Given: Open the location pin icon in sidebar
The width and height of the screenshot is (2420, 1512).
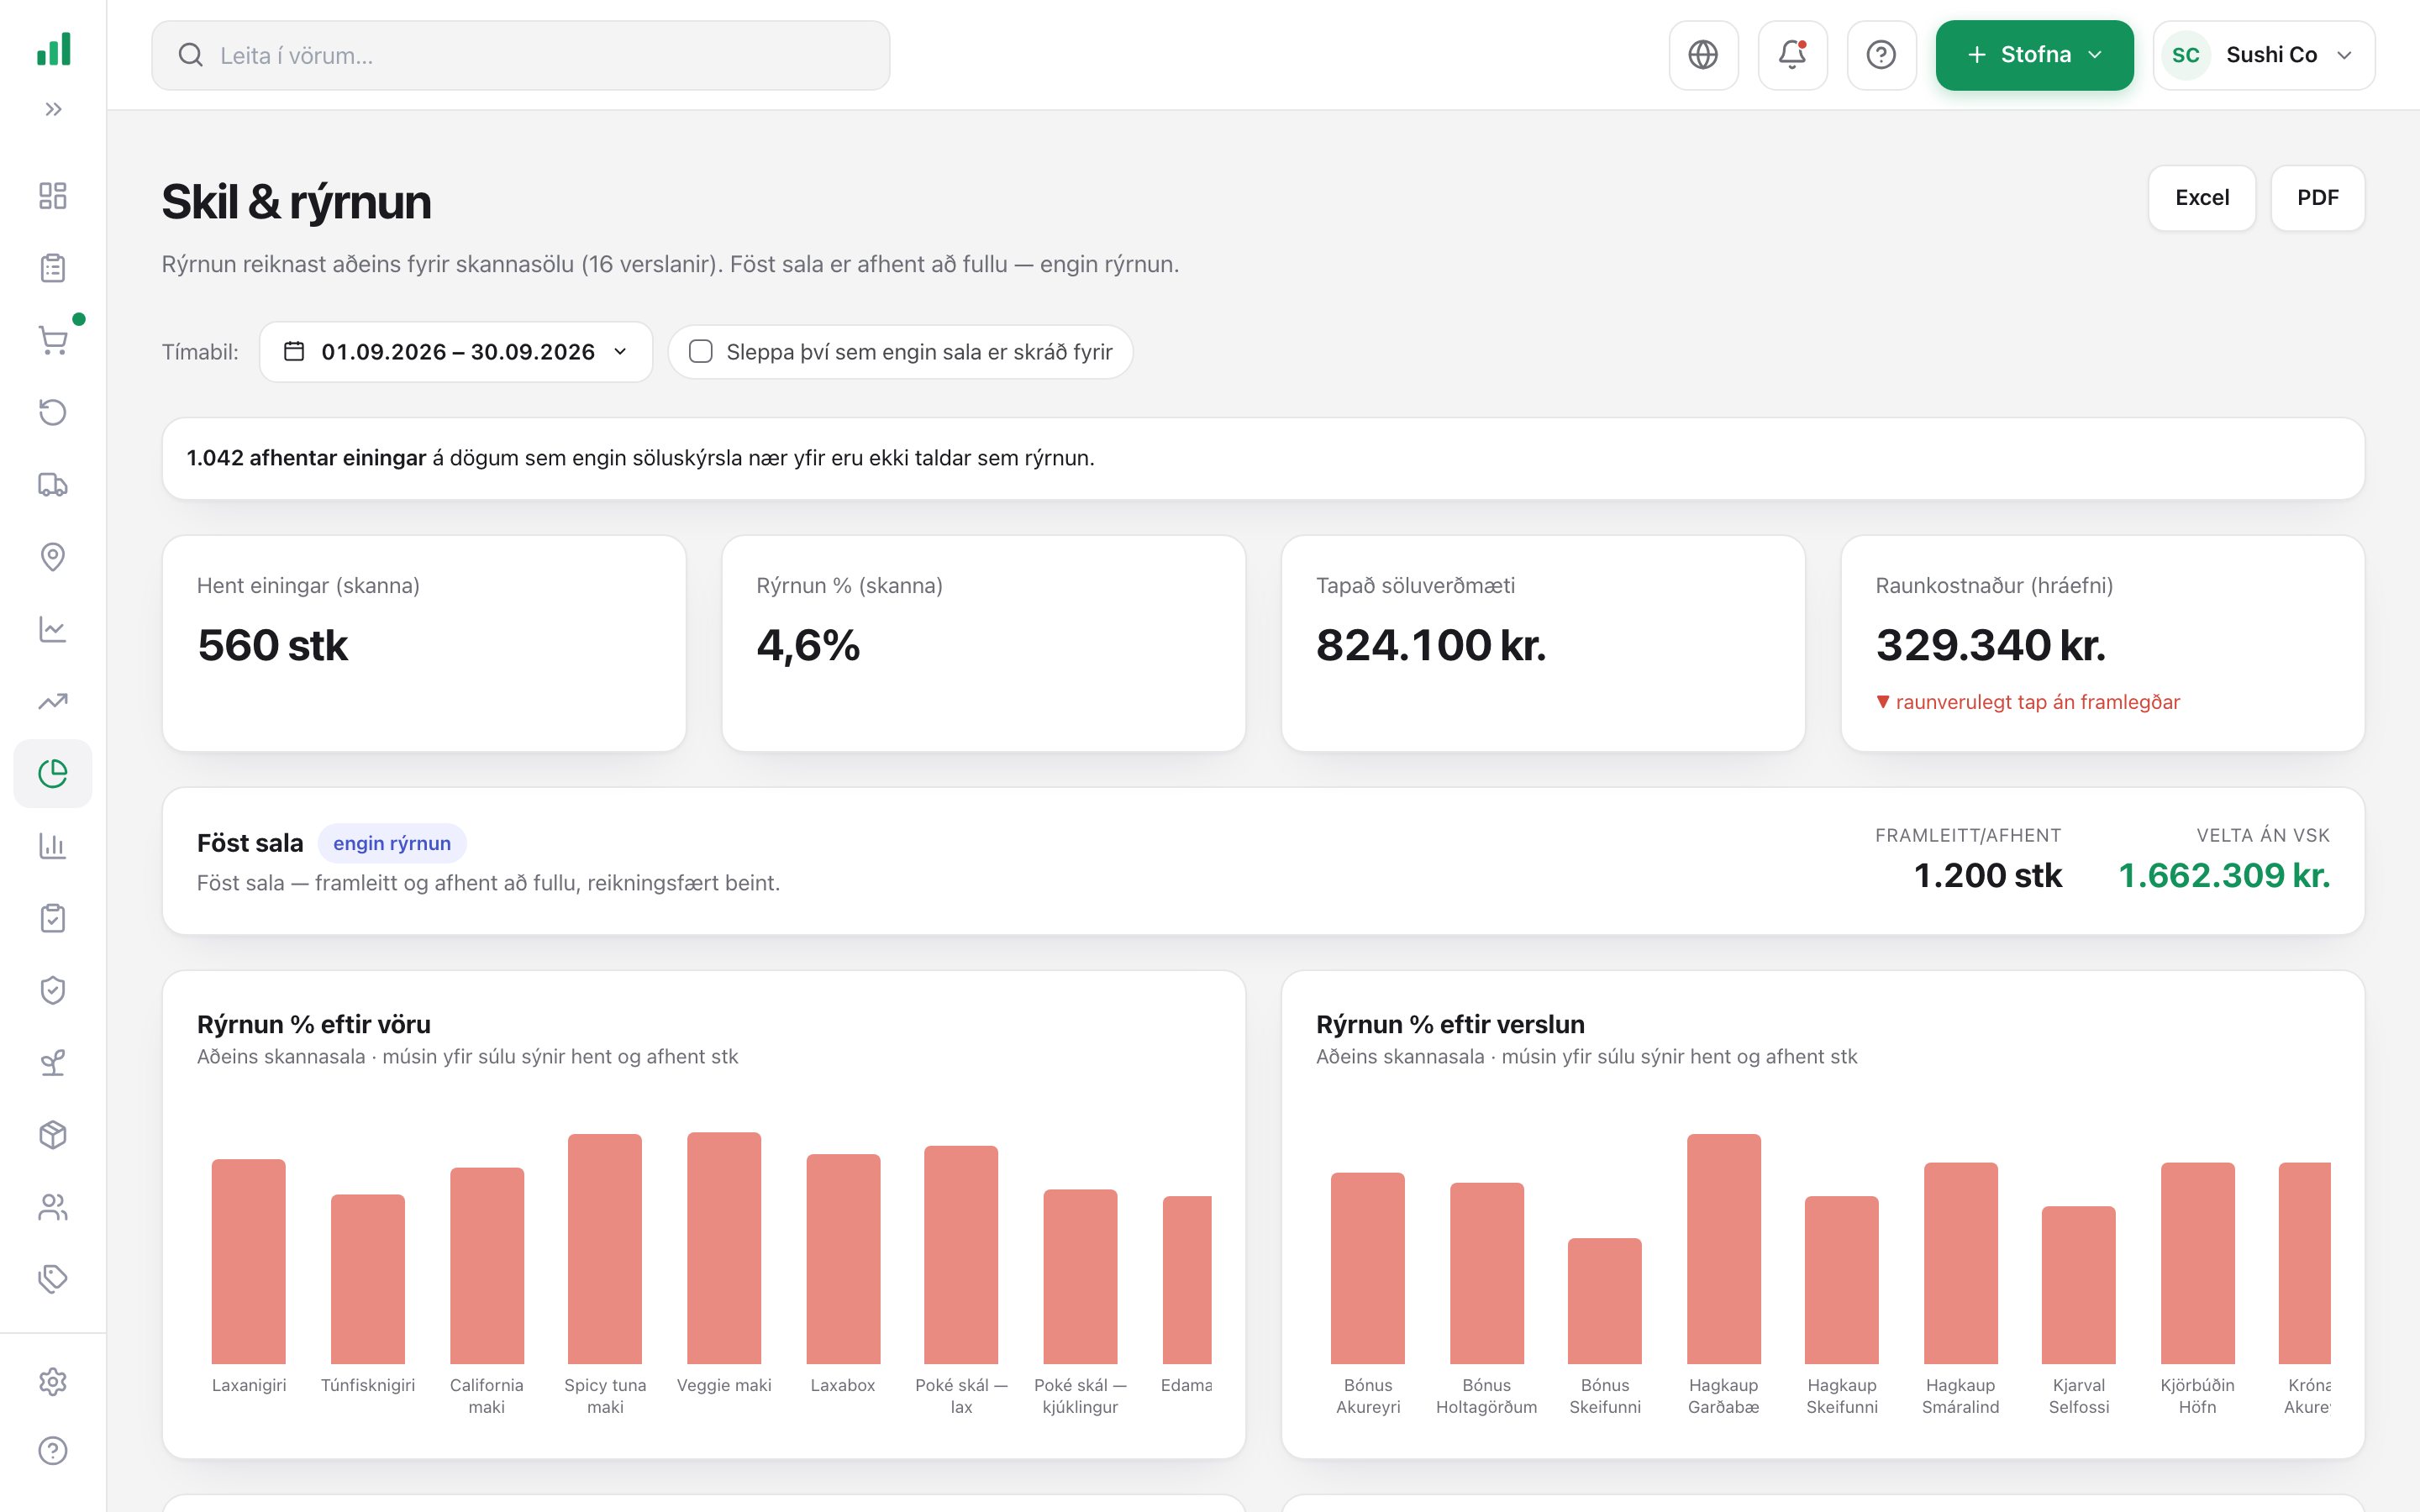Looking at the screenshot, I should click(x=53, y=557).
